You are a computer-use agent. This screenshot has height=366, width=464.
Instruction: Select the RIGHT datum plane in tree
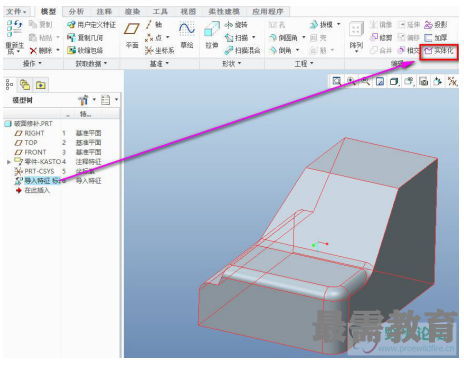coord(34,133)
